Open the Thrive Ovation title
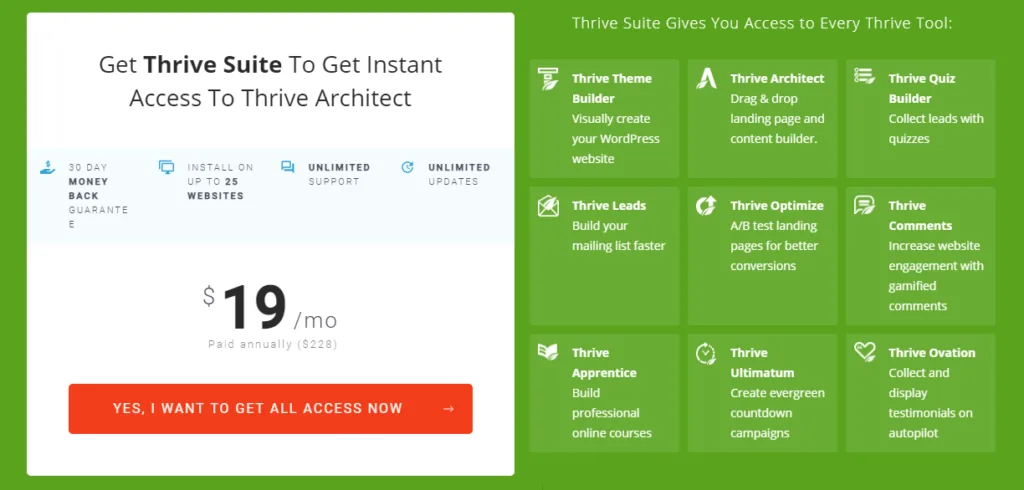Screen dimensions: 1024x490 coord(931,353)
